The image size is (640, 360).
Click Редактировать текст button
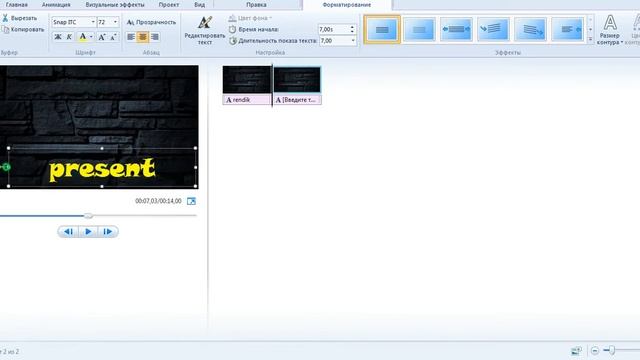204,31
